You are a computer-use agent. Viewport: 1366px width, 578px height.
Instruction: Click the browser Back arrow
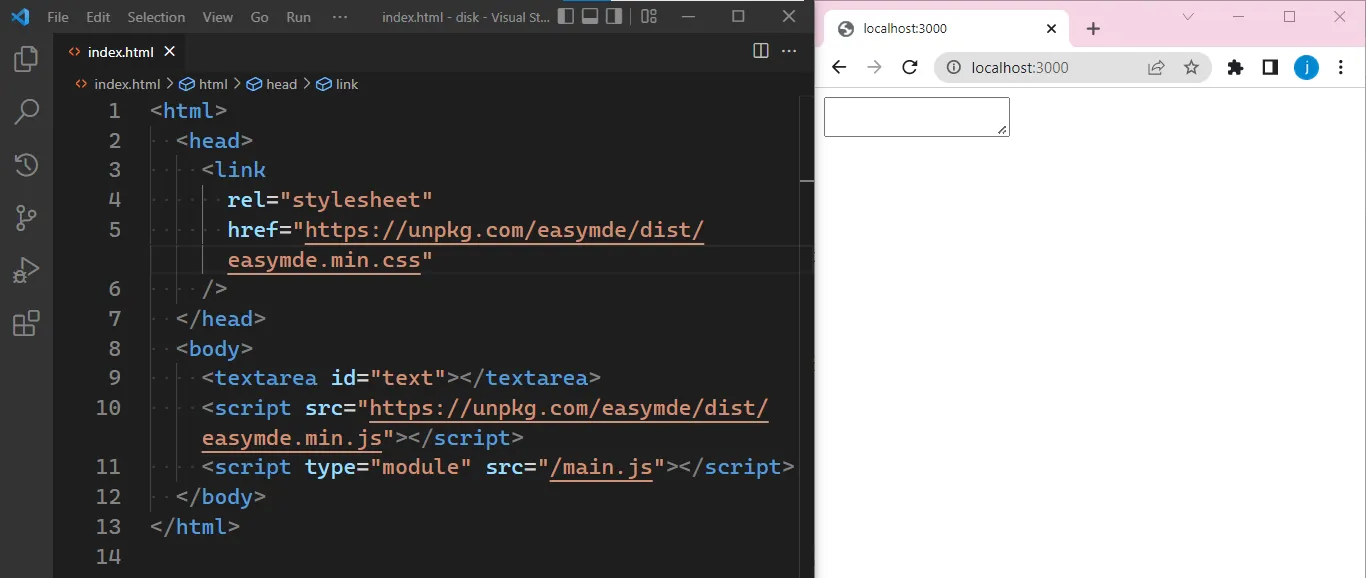coord(839,67)
